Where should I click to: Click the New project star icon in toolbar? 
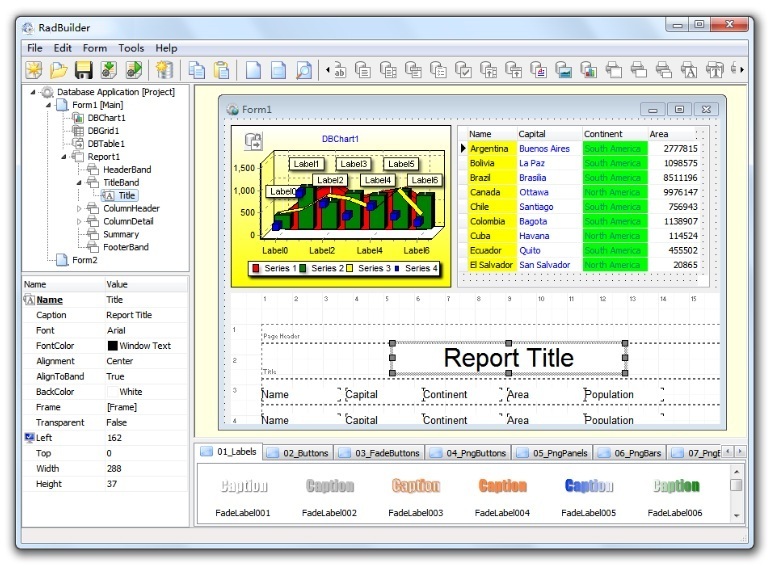pos(34,70)
